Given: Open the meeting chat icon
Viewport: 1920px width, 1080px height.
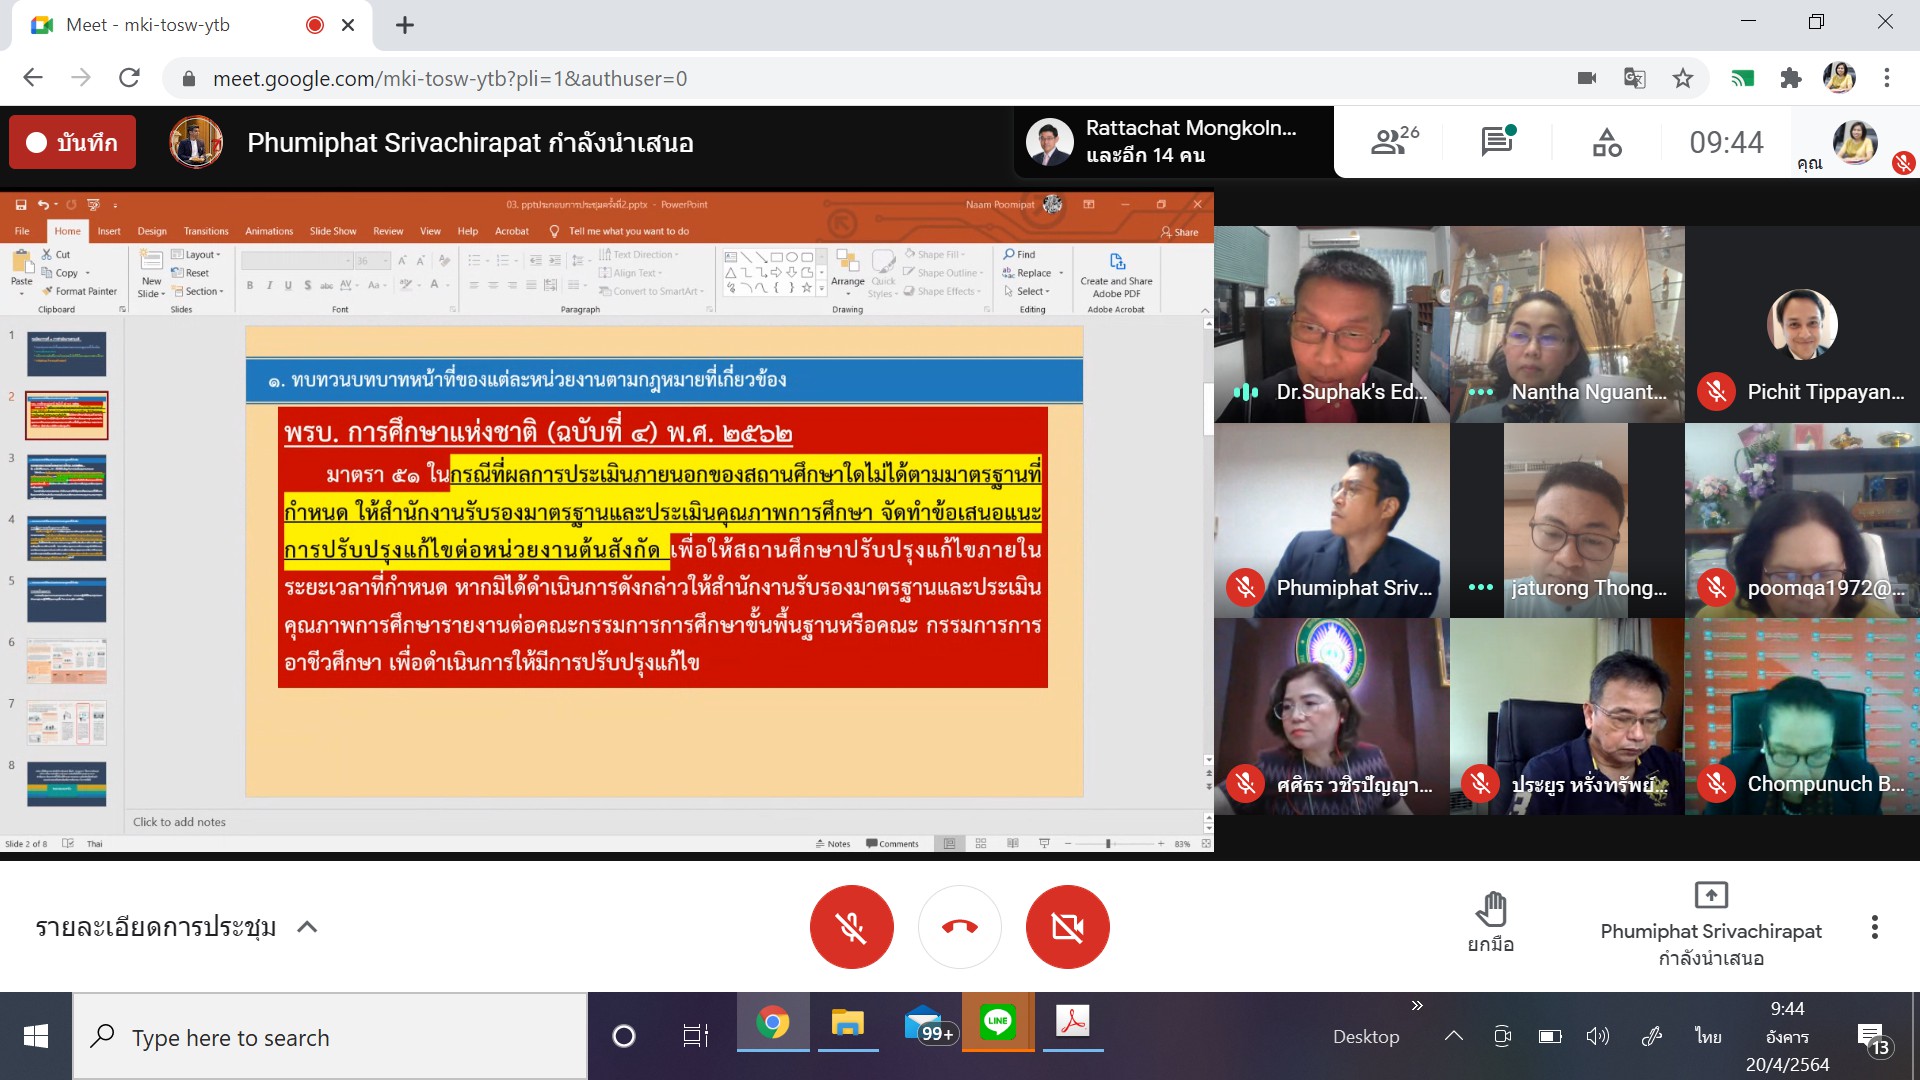Looking at the screenshot, I should click(1497, 142).
